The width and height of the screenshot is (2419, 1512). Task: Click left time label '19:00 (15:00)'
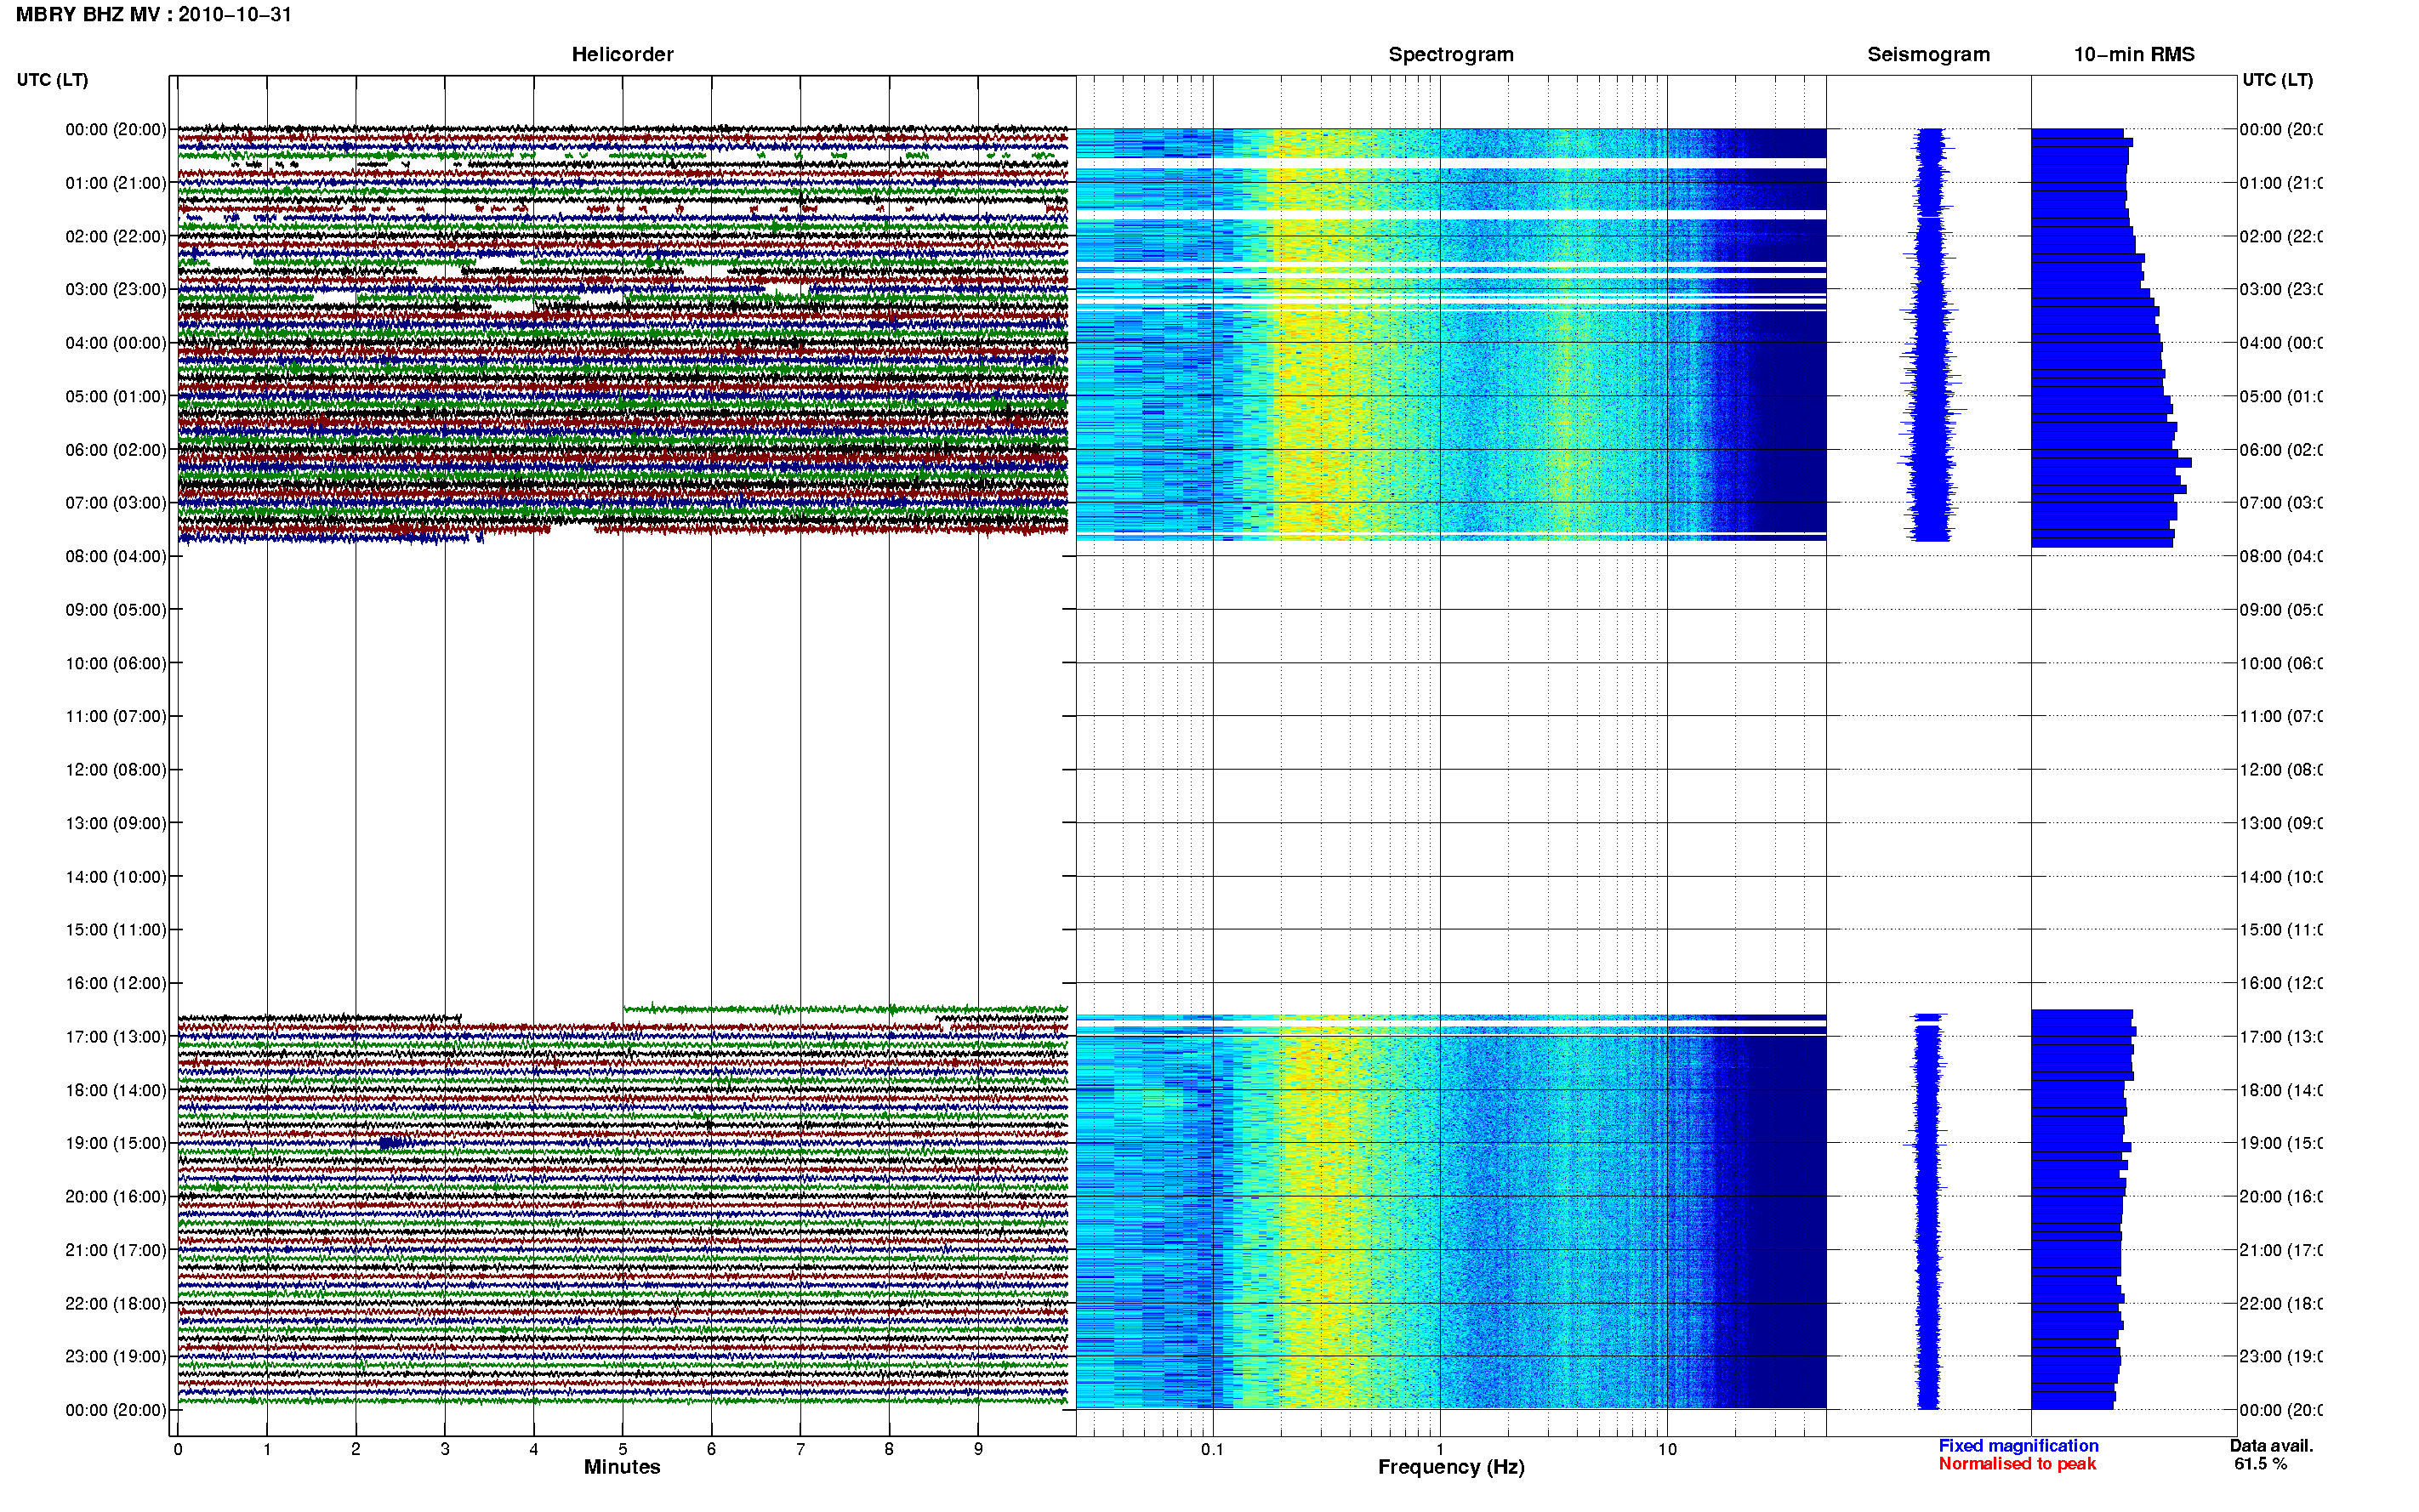[116, 1143]
